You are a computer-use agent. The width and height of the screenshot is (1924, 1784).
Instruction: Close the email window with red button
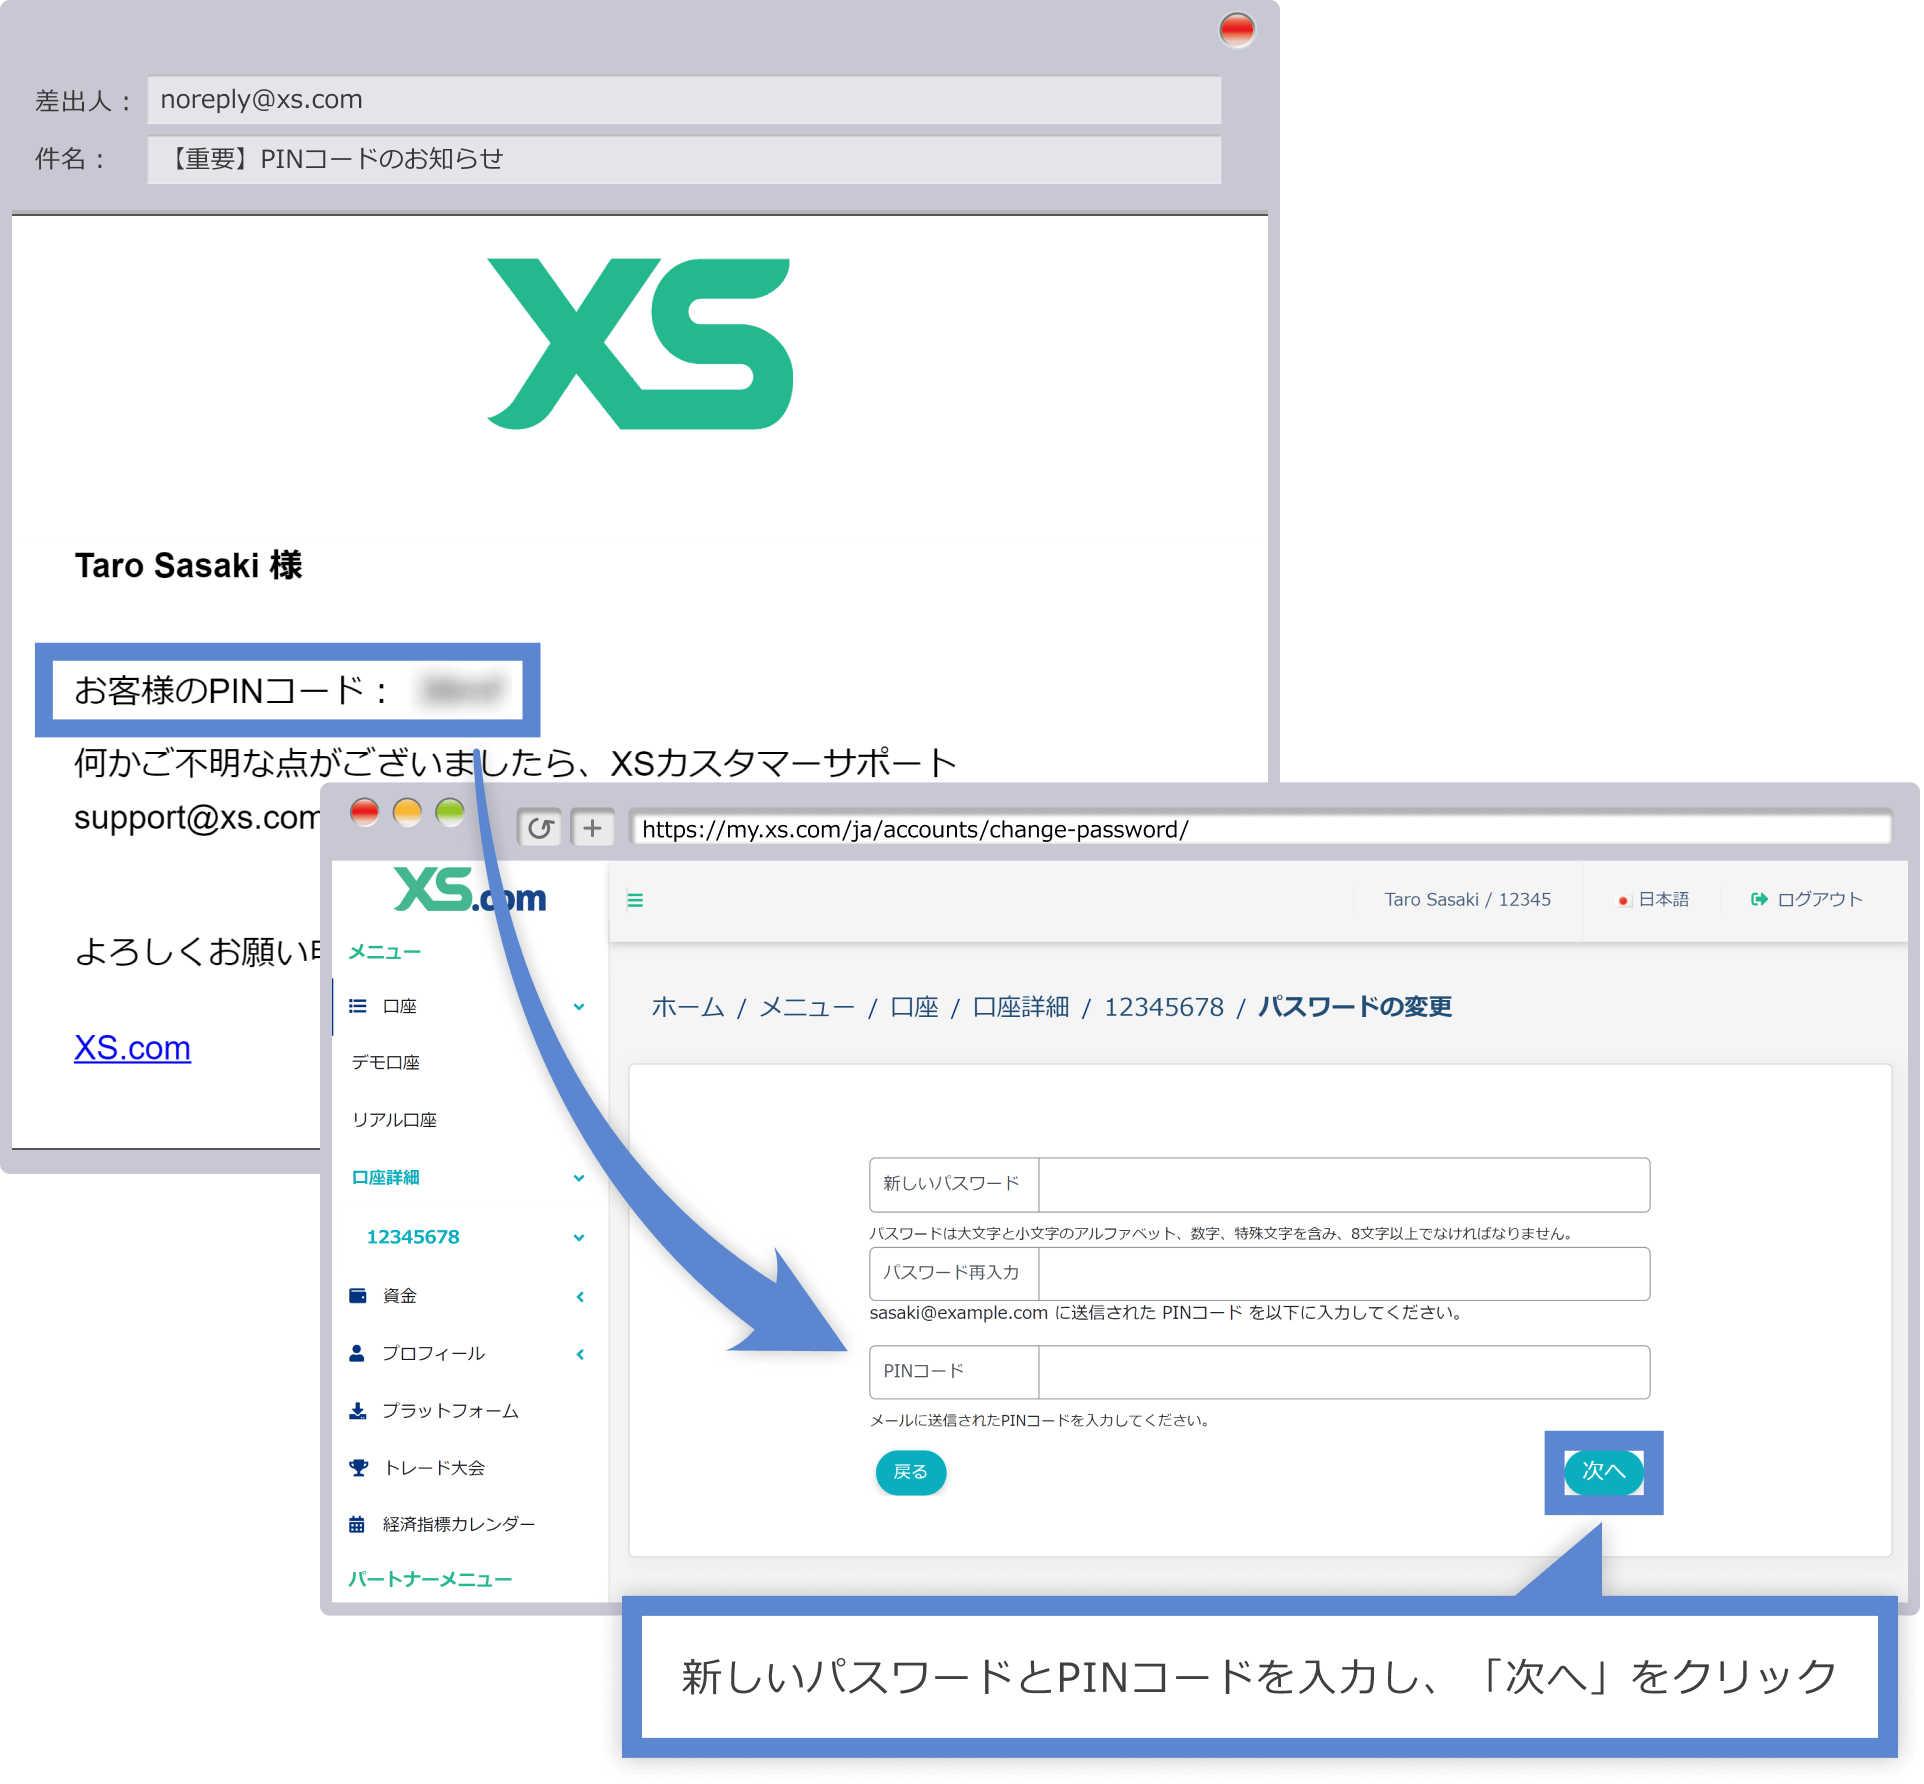(x=1237, y=30)
